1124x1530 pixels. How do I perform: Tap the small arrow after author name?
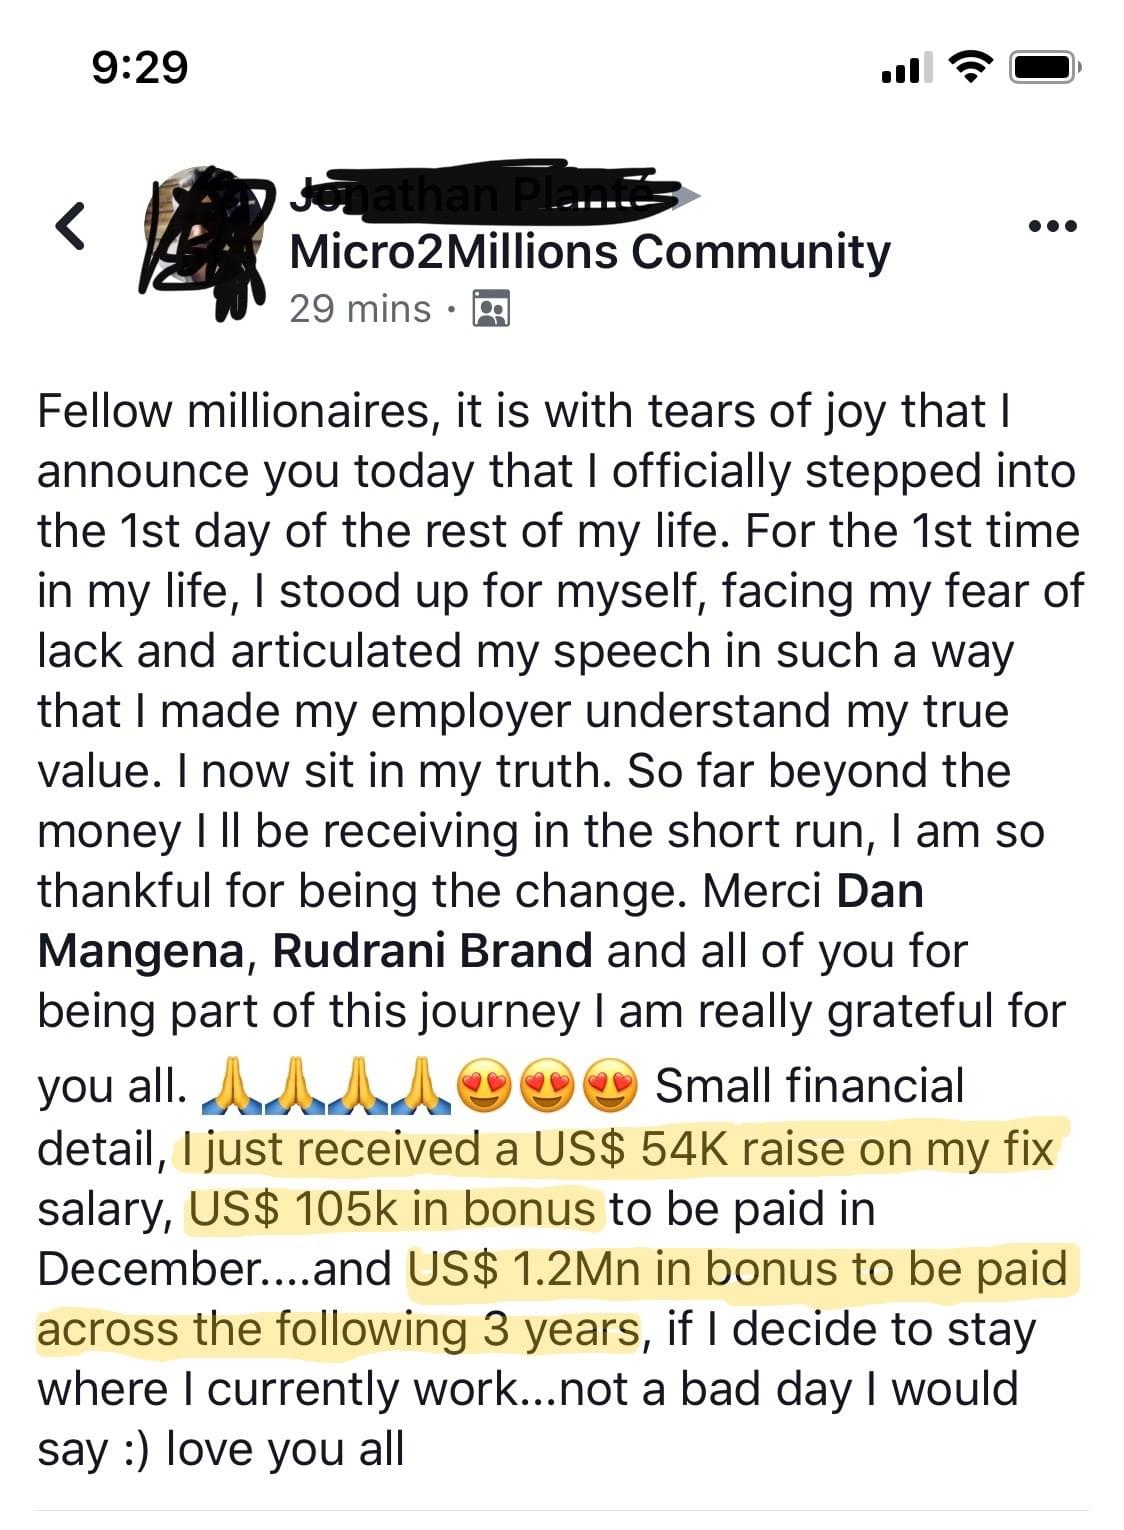coord(686,195)
